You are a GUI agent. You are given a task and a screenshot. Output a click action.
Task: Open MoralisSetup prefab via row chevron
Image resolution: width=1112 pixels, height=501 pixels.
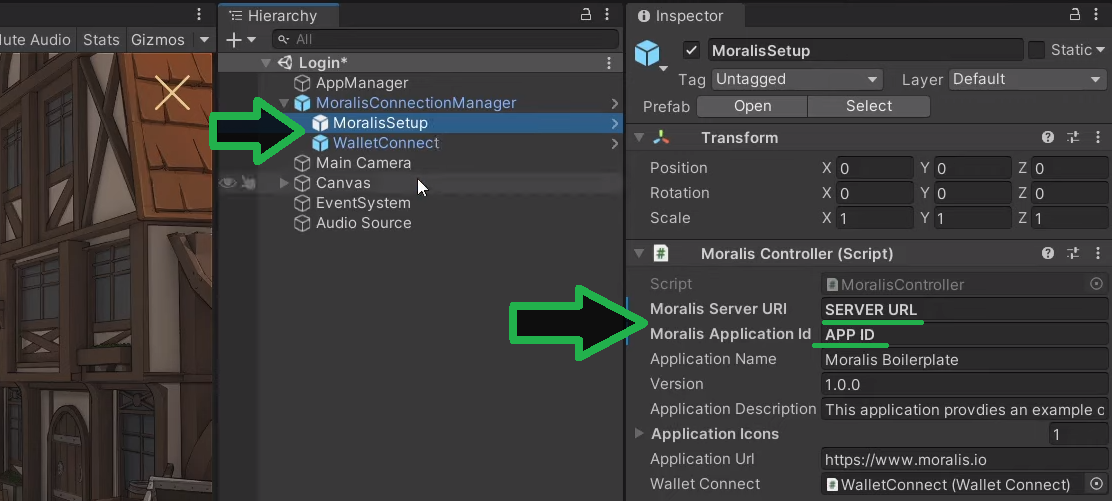pos(614,123)
